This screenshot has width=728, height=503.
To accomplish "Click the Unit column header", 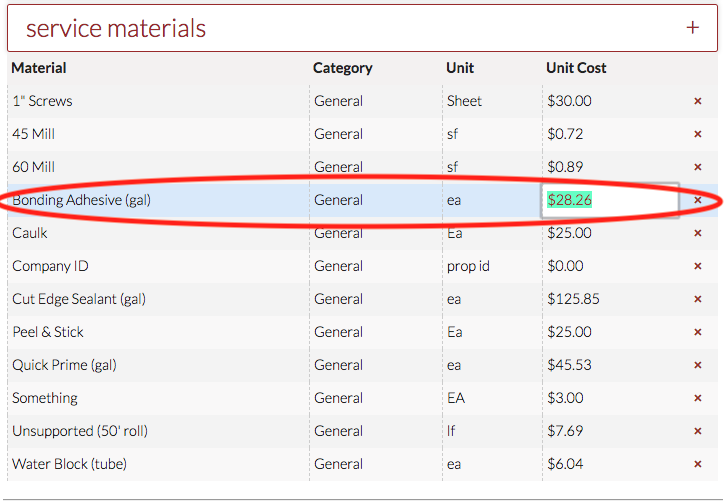I will tap(460, 68).
